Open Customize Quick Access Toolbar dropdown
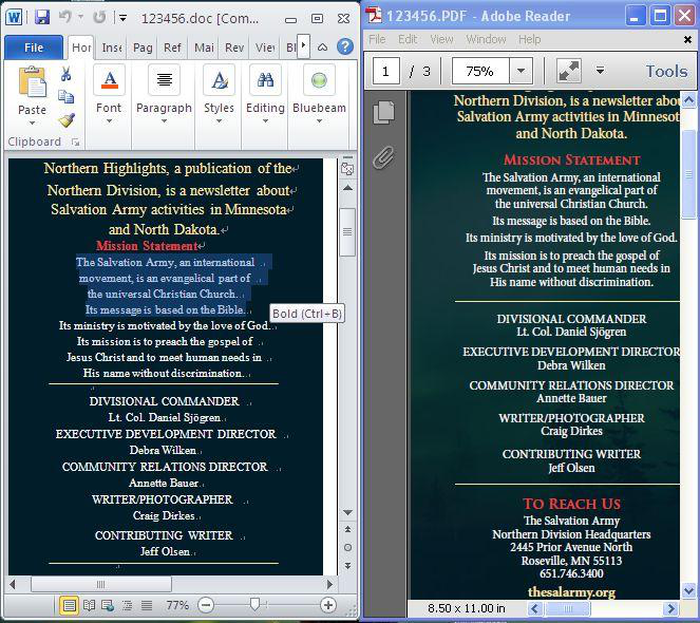 [x=122, y=18]
